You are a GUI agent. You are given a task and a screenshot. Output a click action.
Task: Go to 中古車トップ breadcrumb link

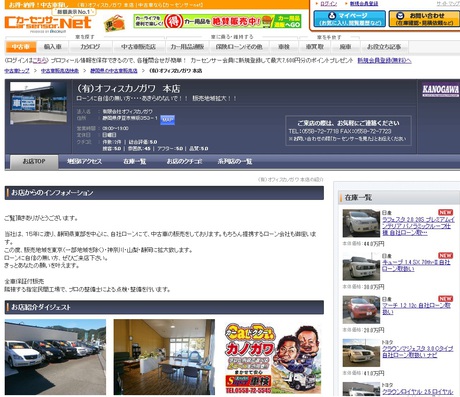point(17,71)
